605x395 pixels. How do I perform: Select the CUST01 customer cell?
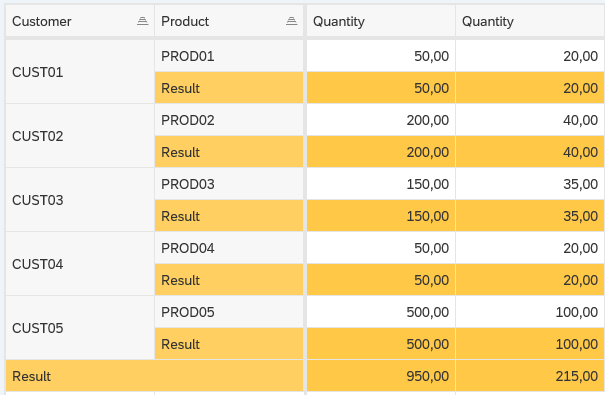pos(80,72)
